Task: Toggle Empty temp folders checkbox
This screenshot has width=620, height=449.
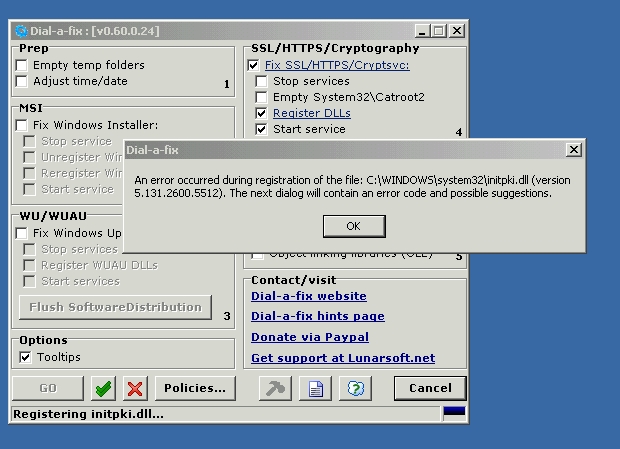Action: [x=21, y=65]
